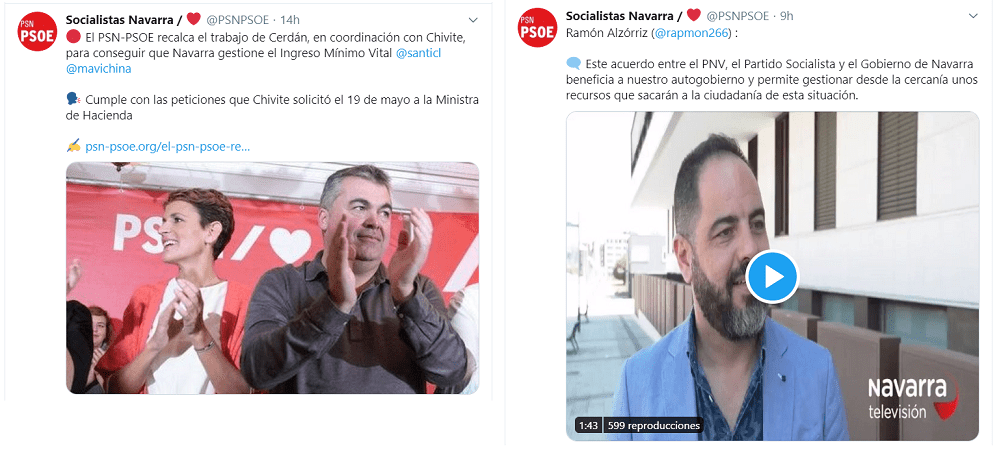Viewport: 999px width, 457px height.
Task: Open the photo of two people applauding
Action: [x=273, y=278]
